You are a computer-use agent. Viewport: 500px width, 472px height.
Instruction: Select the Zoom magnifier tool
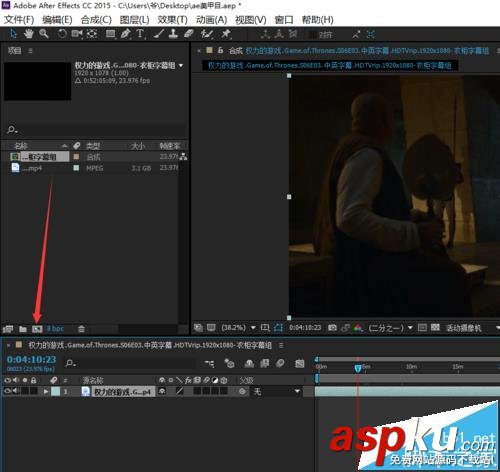44,34
